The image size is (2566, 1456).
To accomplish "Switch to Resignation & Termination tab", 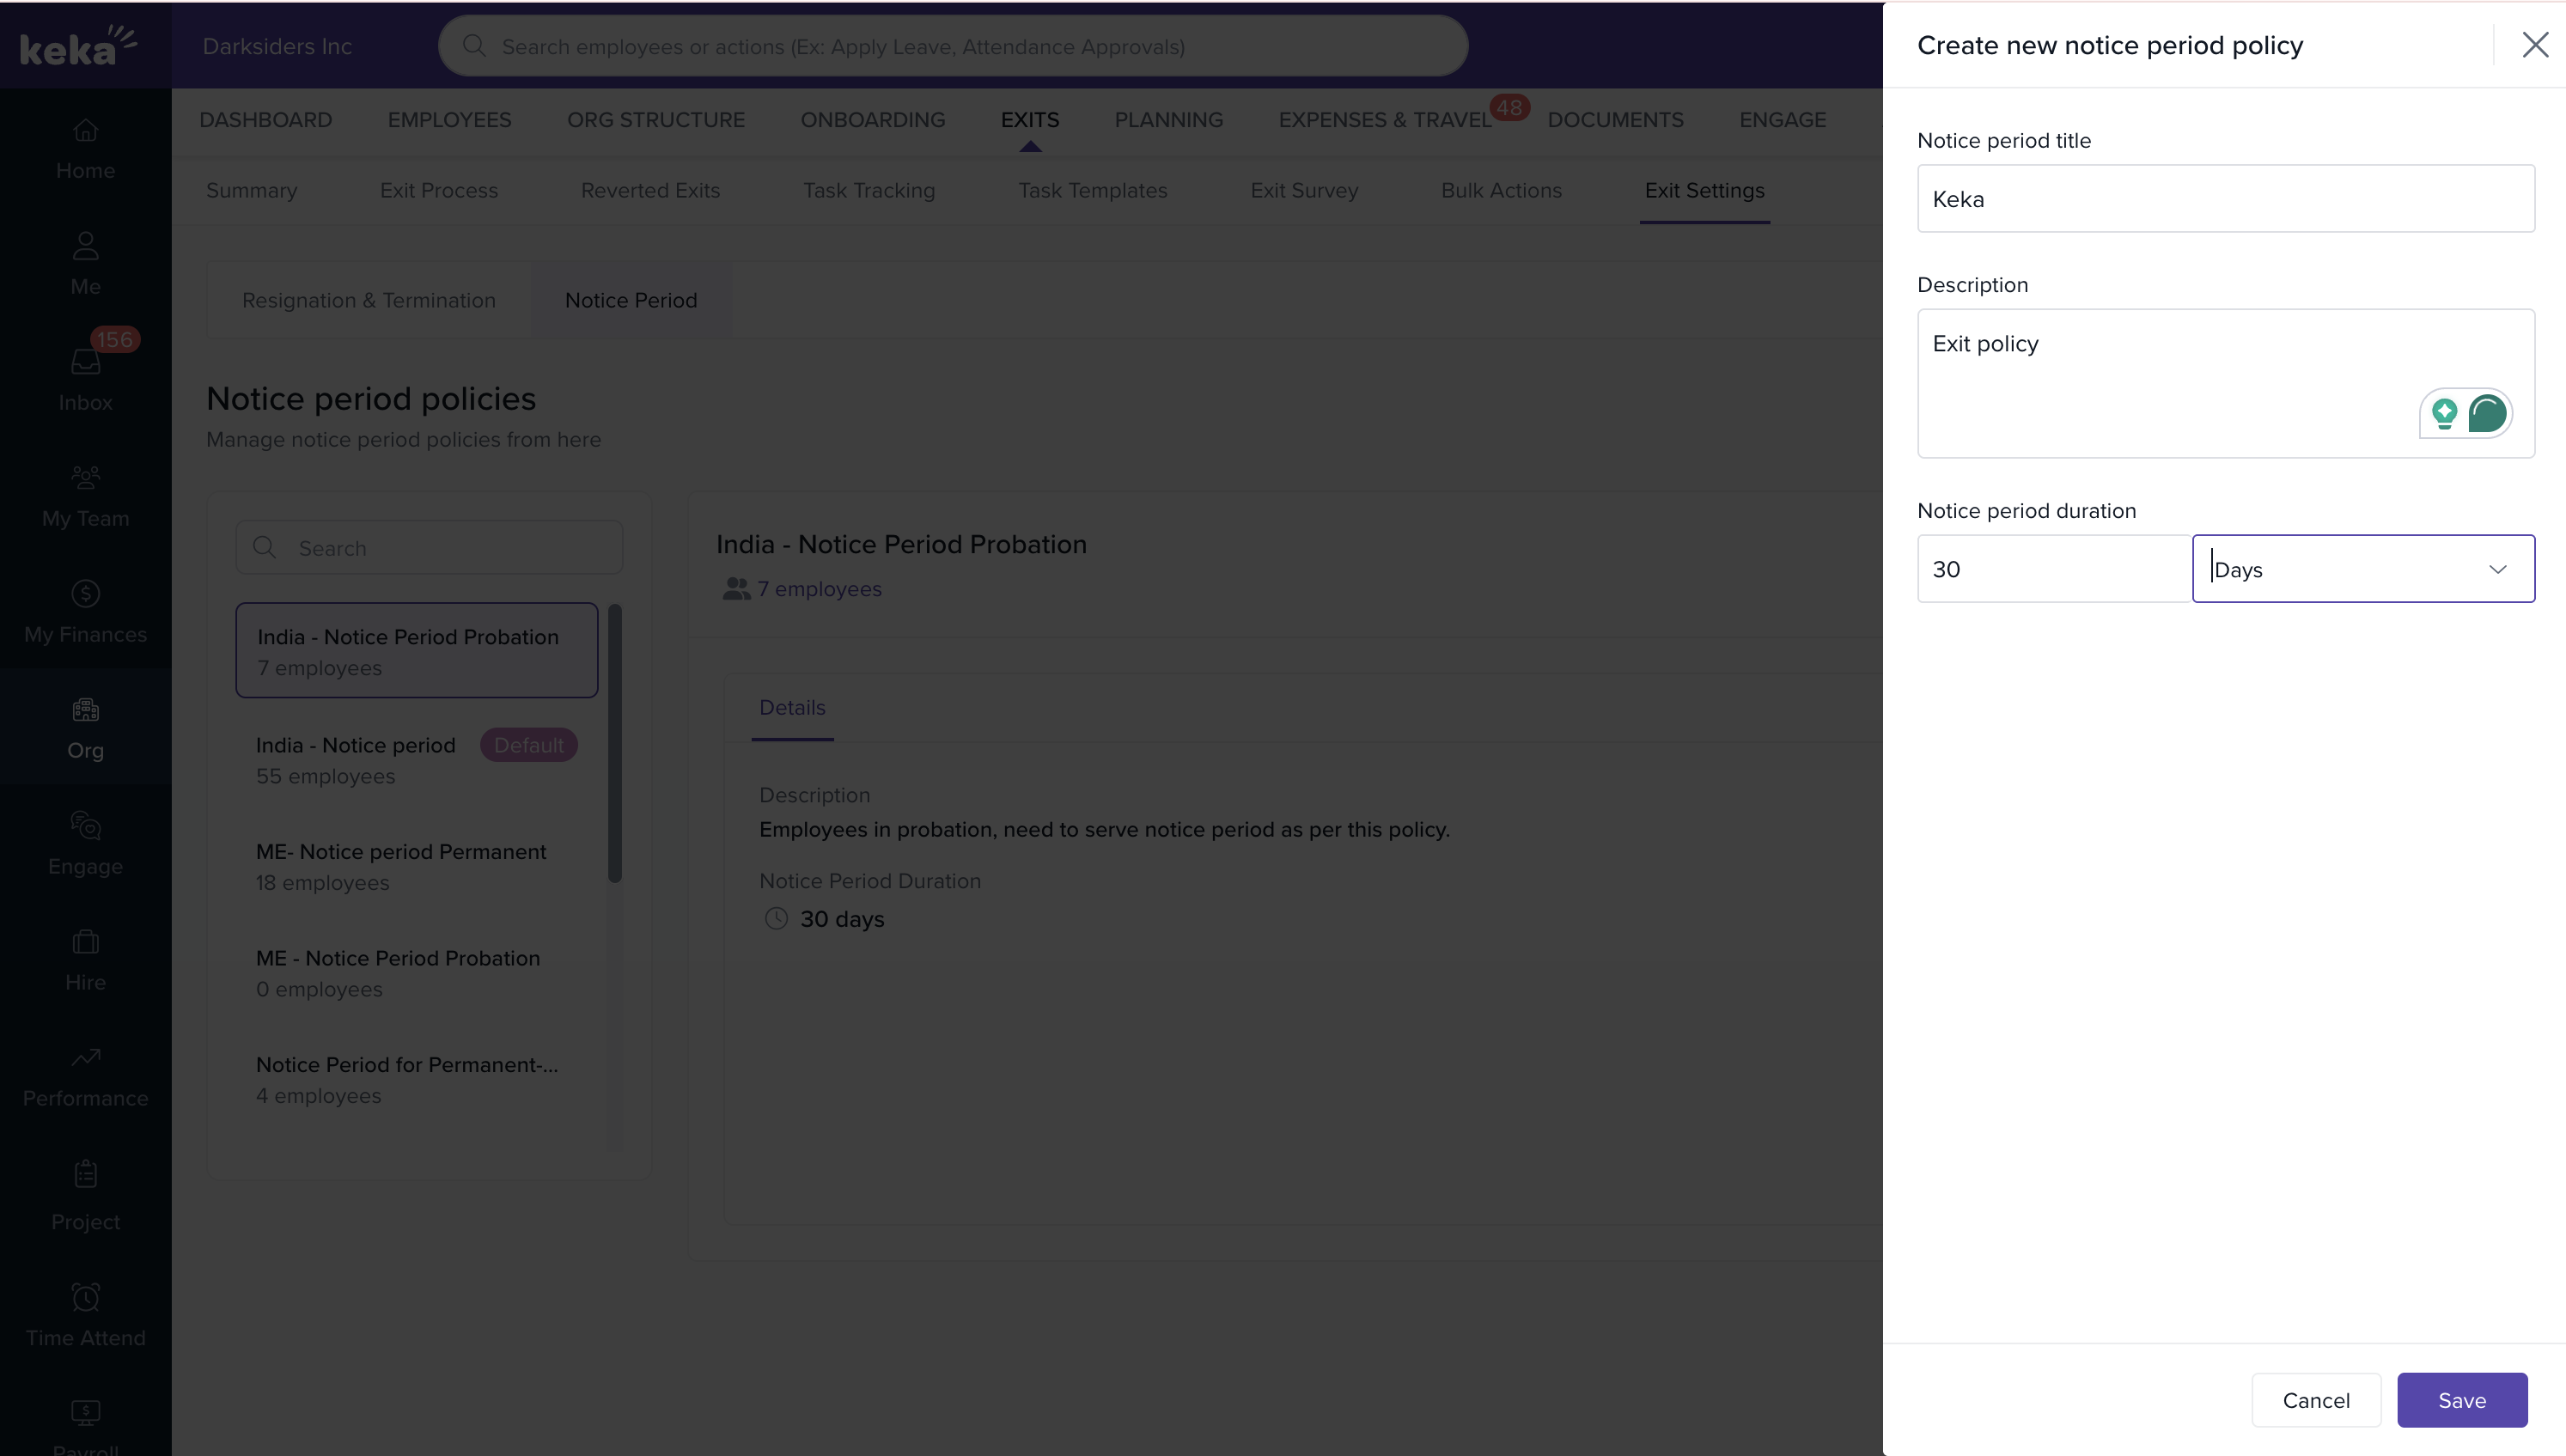I will tap(368, 300).
